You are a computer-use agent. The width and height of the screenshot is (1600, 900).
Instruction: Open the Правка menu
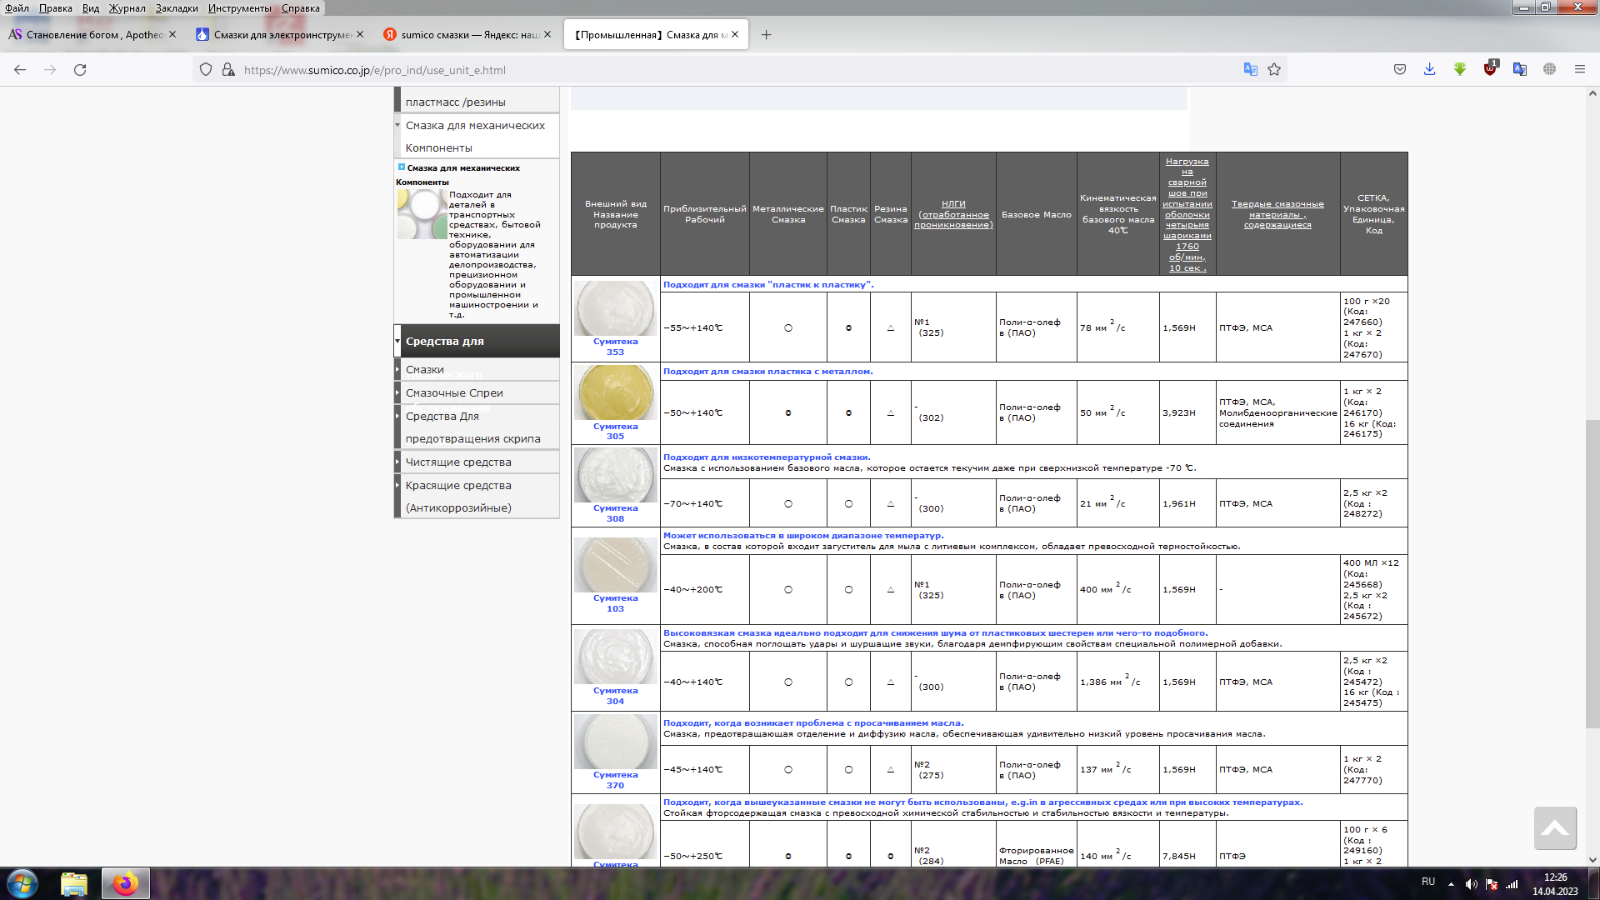point(55,8)
